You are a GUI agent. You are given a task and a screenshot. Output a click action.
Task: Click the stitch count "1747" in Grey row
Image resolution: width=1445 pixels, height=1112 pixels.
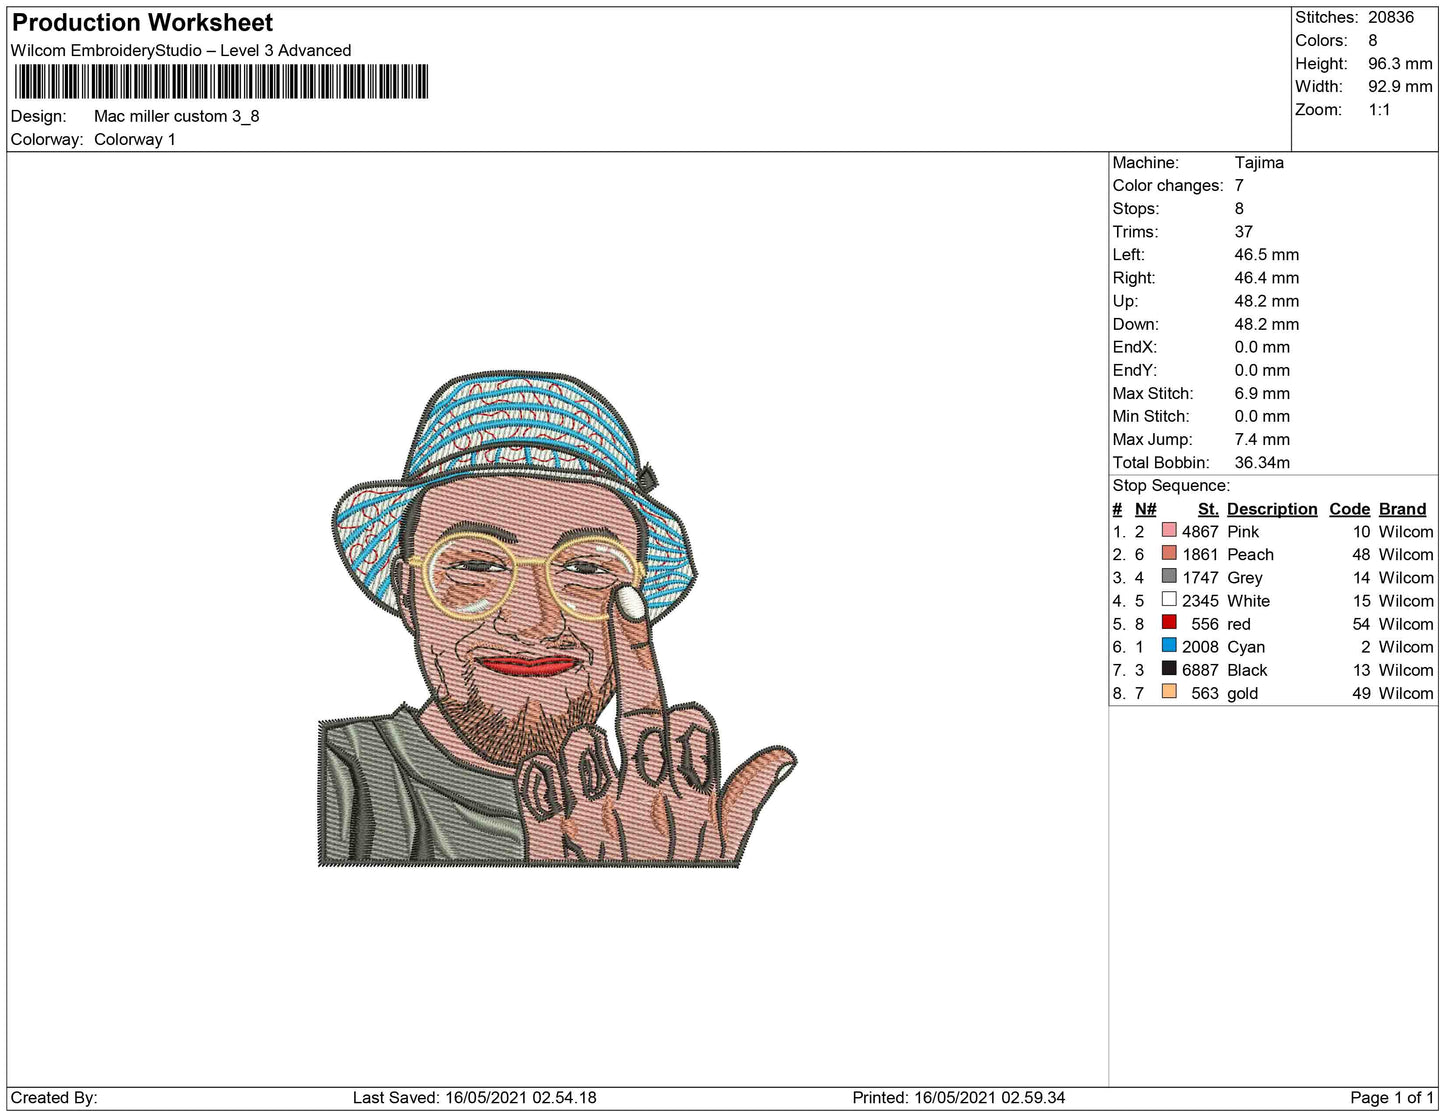[x=1200, y=577]
